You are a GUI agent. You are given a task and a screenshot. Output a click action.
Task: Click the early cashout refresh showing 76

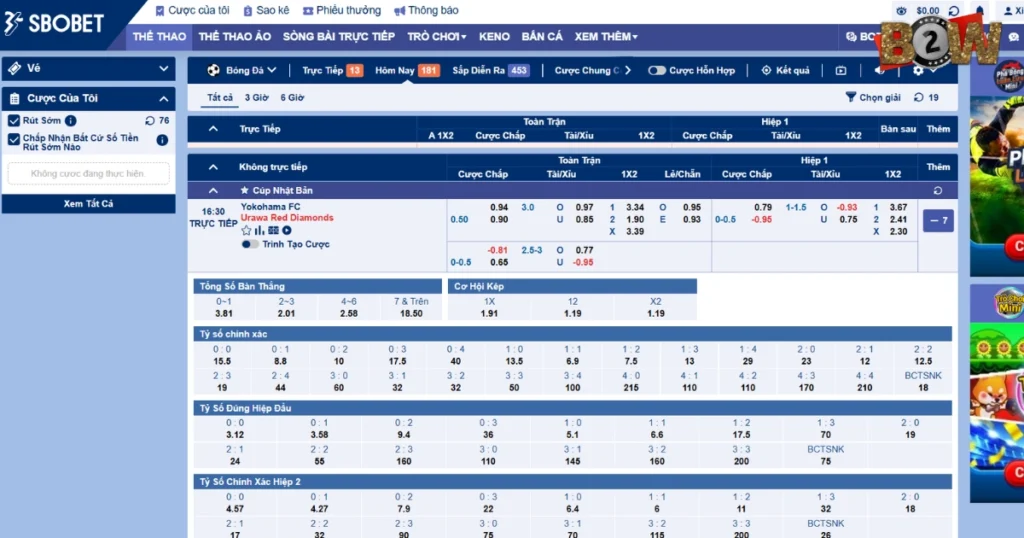tap(157, 121)
